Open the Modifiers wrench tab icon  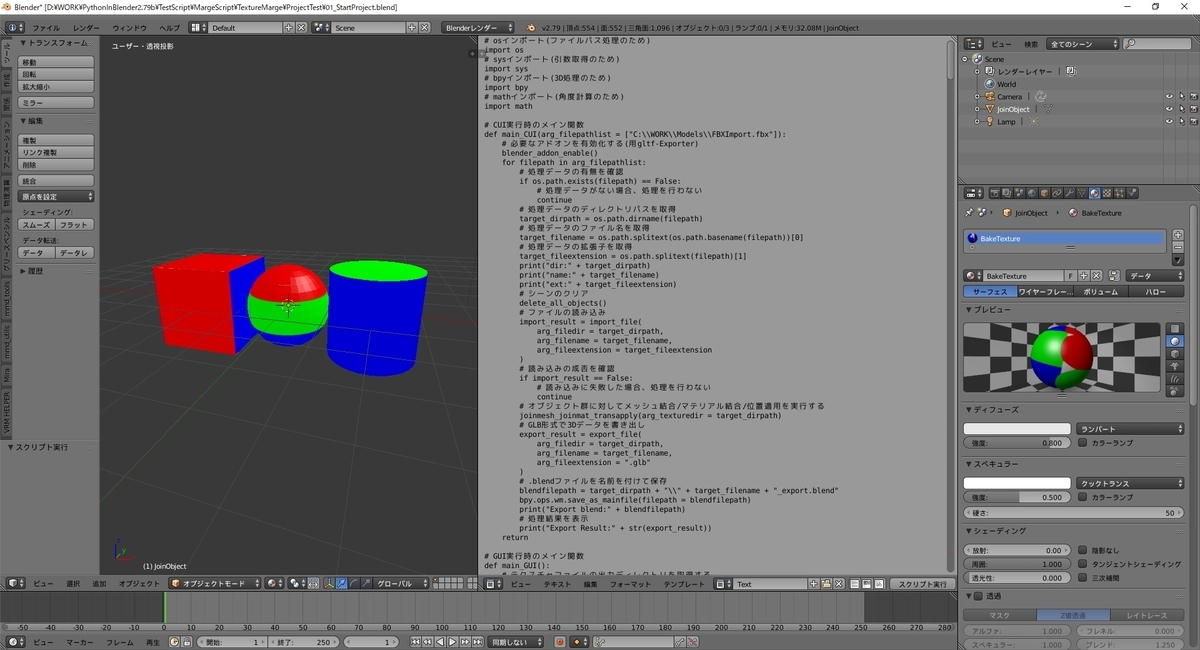click(x=1069, y=193)
